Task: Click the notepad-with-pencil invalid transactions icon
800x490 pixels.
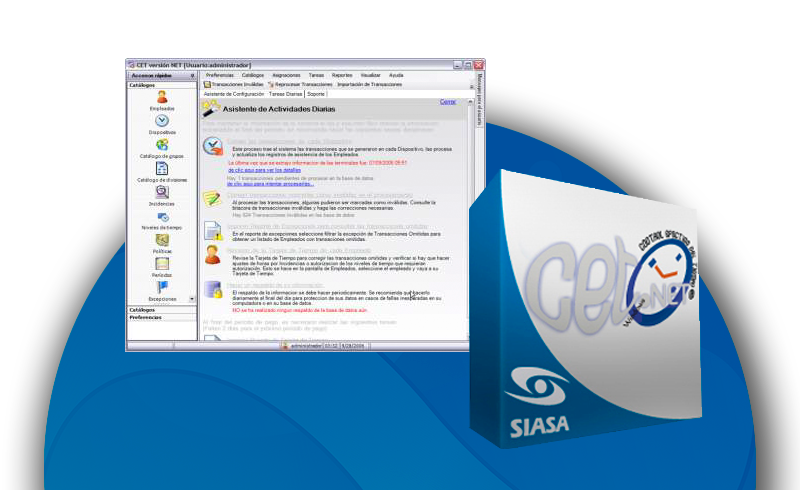Action: click(x=212, y=199)
